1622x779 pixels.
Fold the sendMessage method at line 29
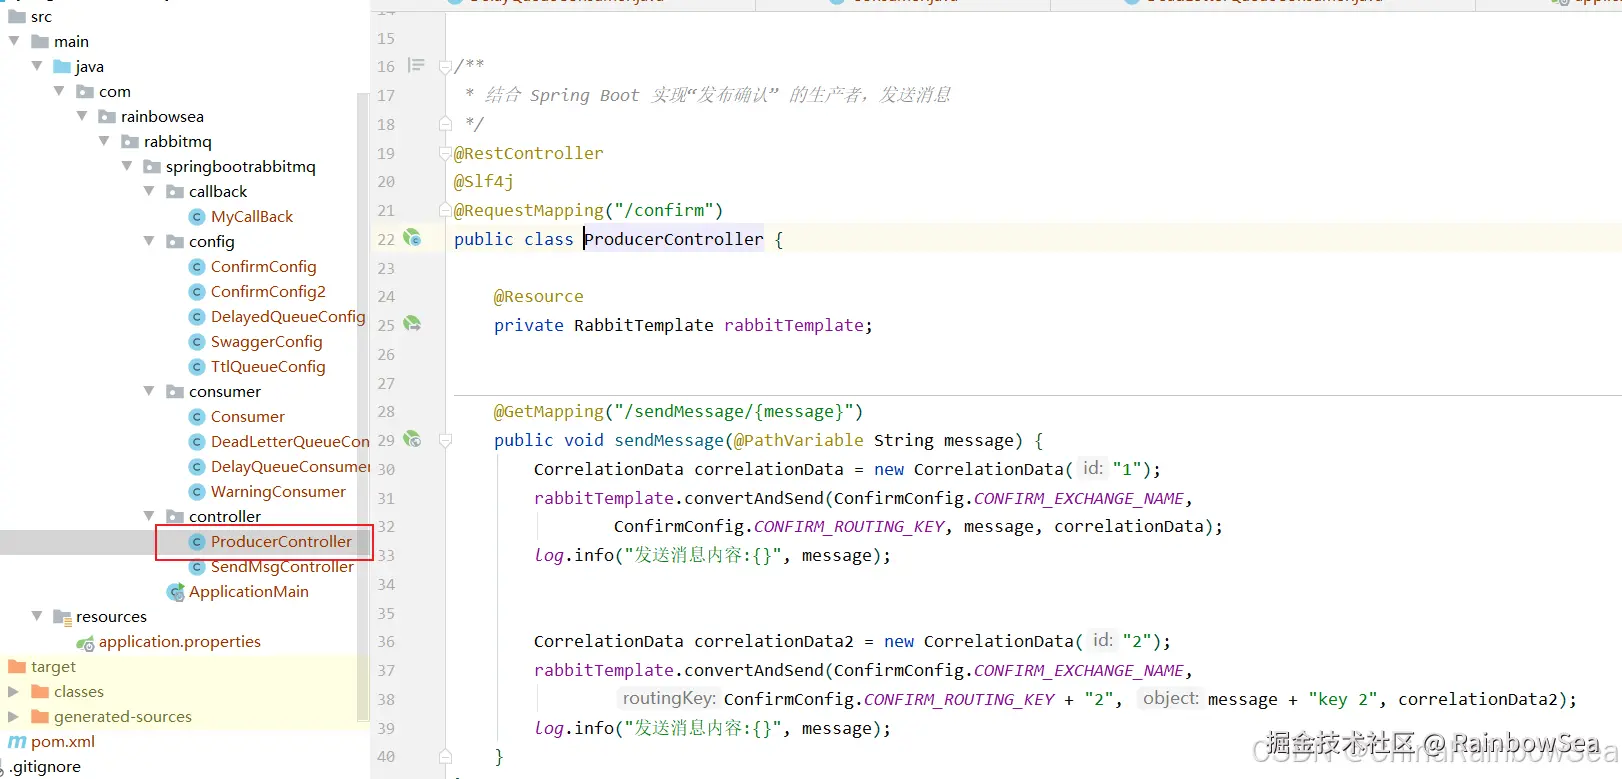point(445,440)
